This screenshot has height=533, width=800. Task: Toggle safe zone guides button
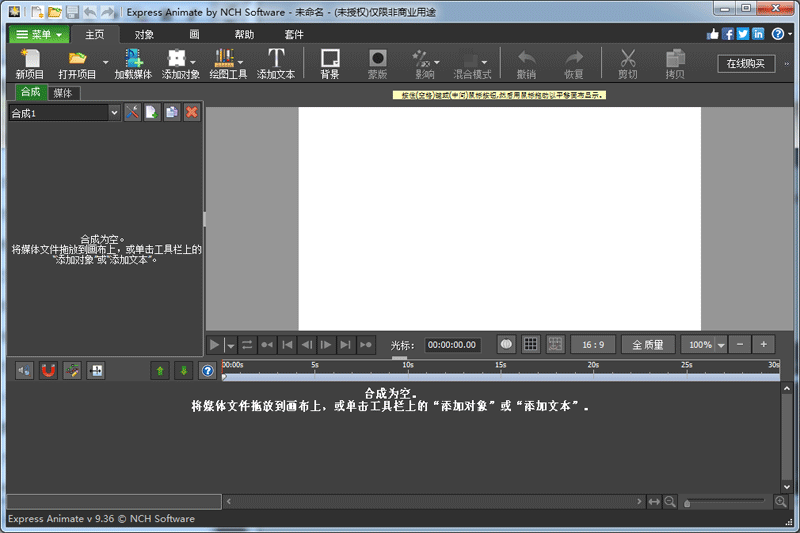(555, 344)
